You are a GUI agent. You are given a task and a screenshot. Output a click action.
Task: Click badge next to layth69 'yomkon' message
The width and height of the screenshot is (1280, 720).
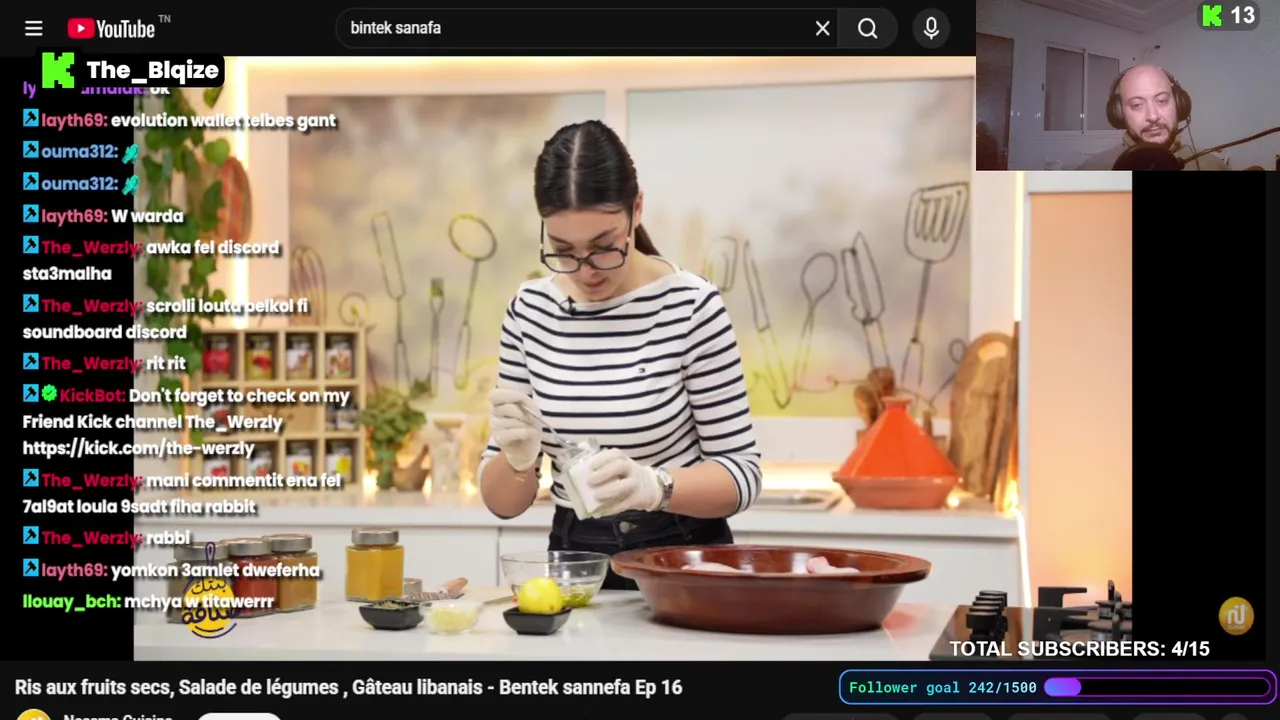coord(31,569)
